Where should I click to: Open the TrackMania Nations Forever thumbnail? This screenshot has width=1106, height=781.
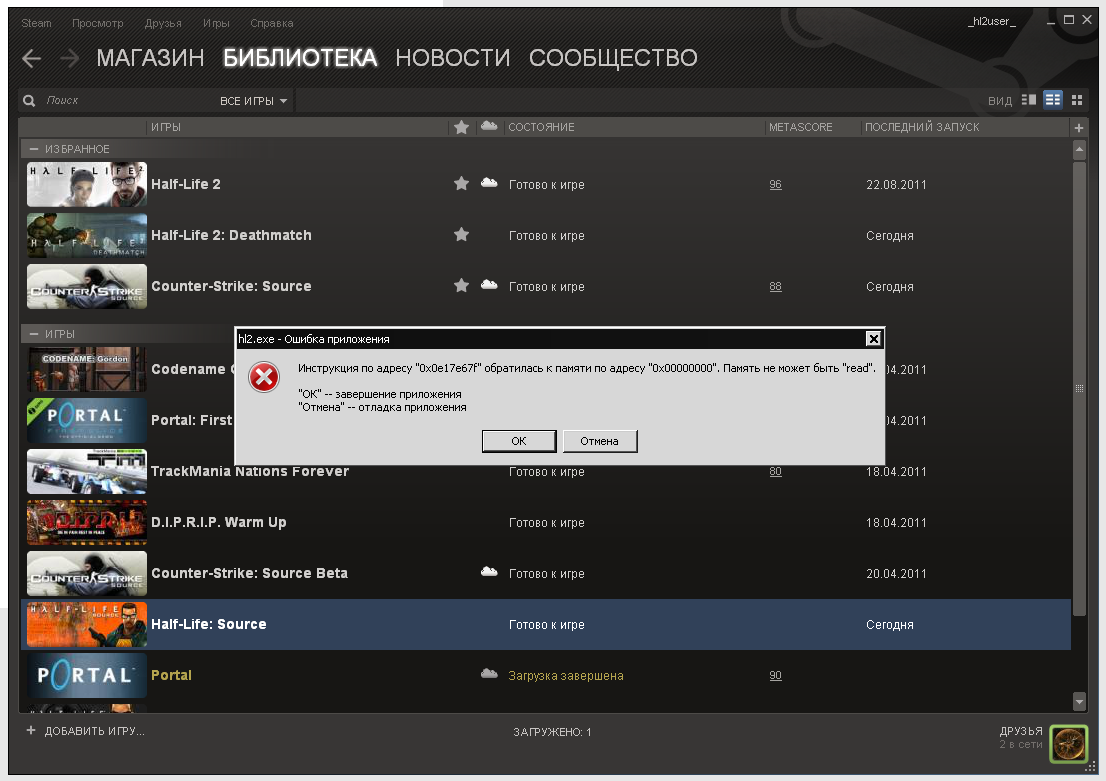(x=87, y=471)
